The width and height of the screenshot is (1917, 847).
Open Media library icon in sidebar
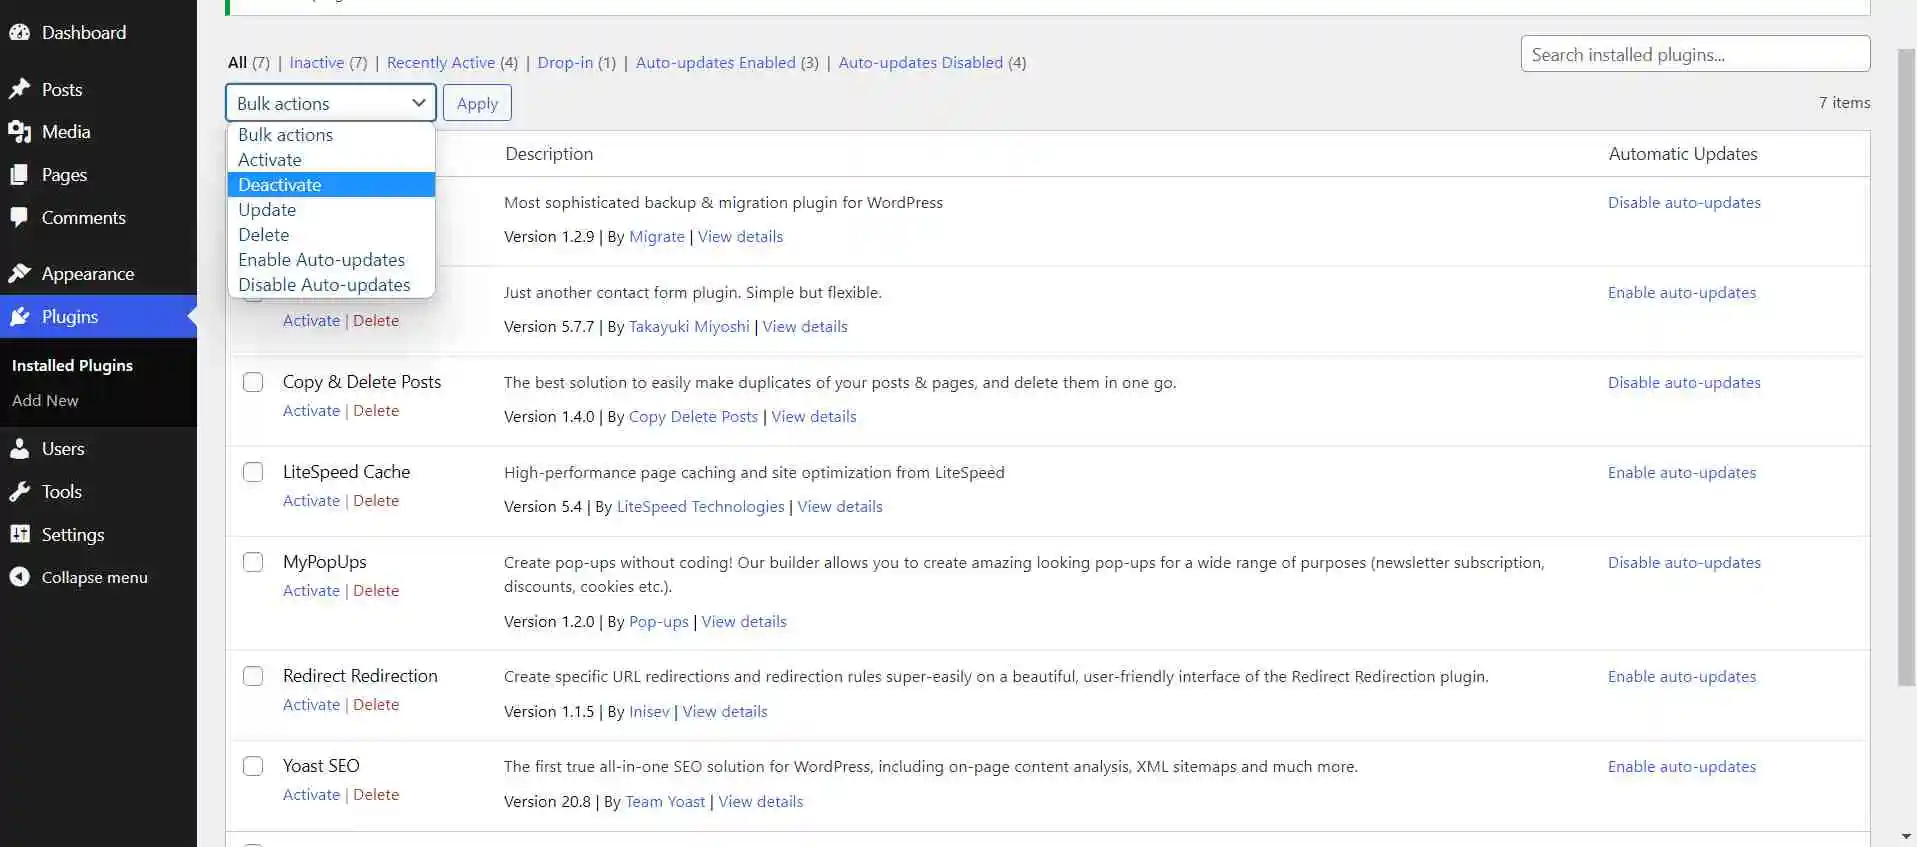tap(19, 132)
